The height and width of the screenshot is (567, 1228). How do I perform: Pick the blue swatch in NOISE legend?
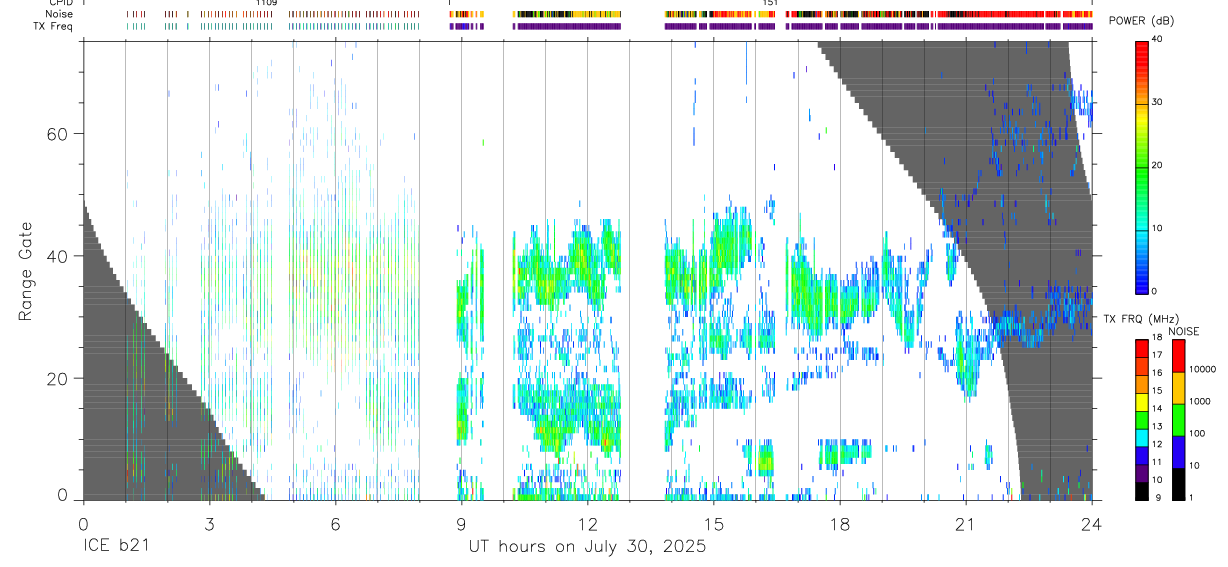[1178, 450]
